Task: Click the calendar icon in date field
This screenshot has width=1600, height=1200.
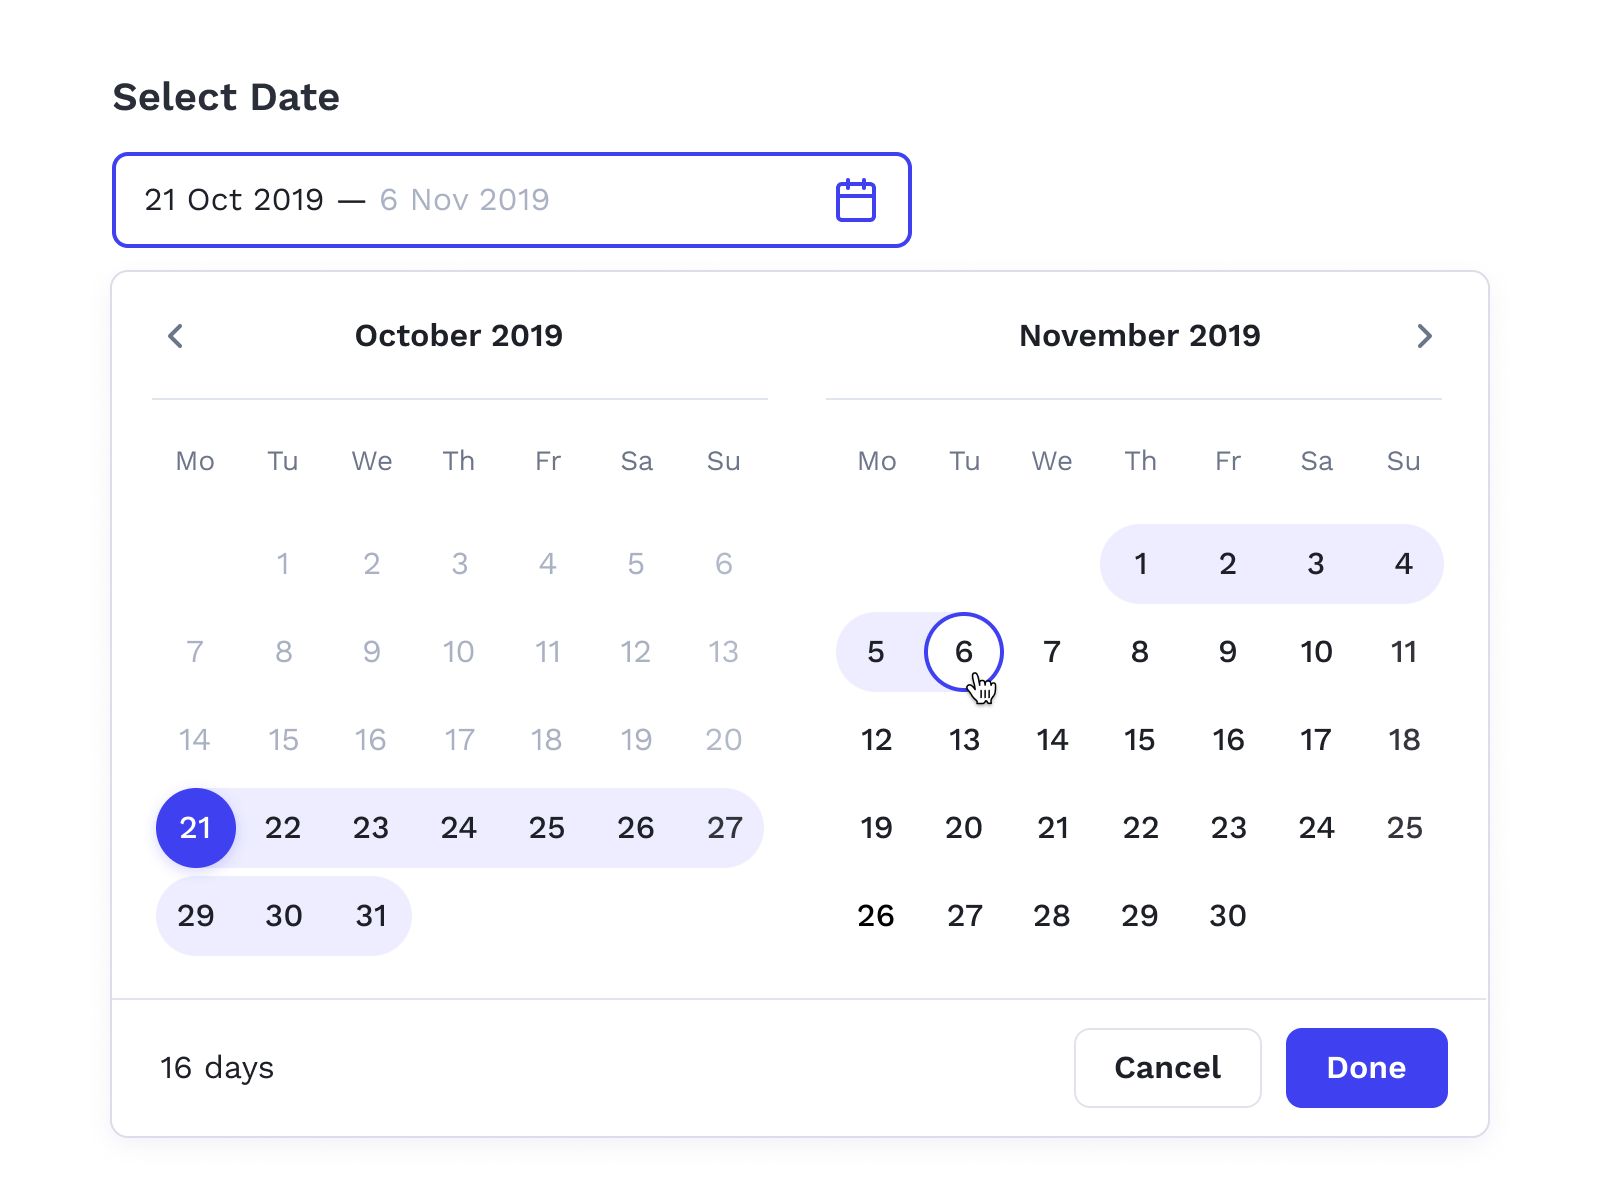Action: pyautogui.click(x=855, y=200)
